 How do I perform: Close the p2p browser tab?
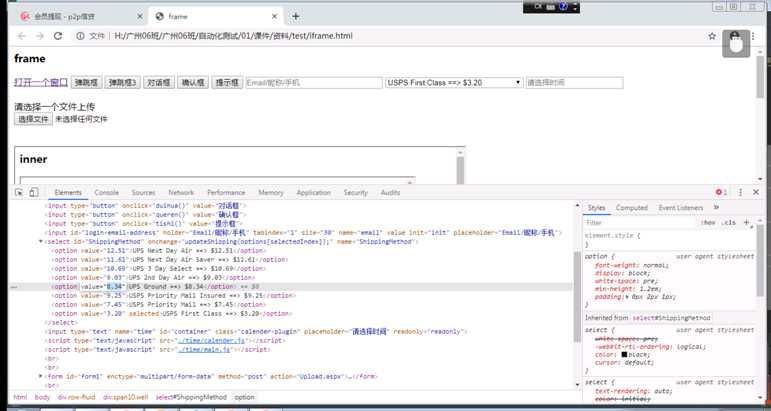coord(140,16)
